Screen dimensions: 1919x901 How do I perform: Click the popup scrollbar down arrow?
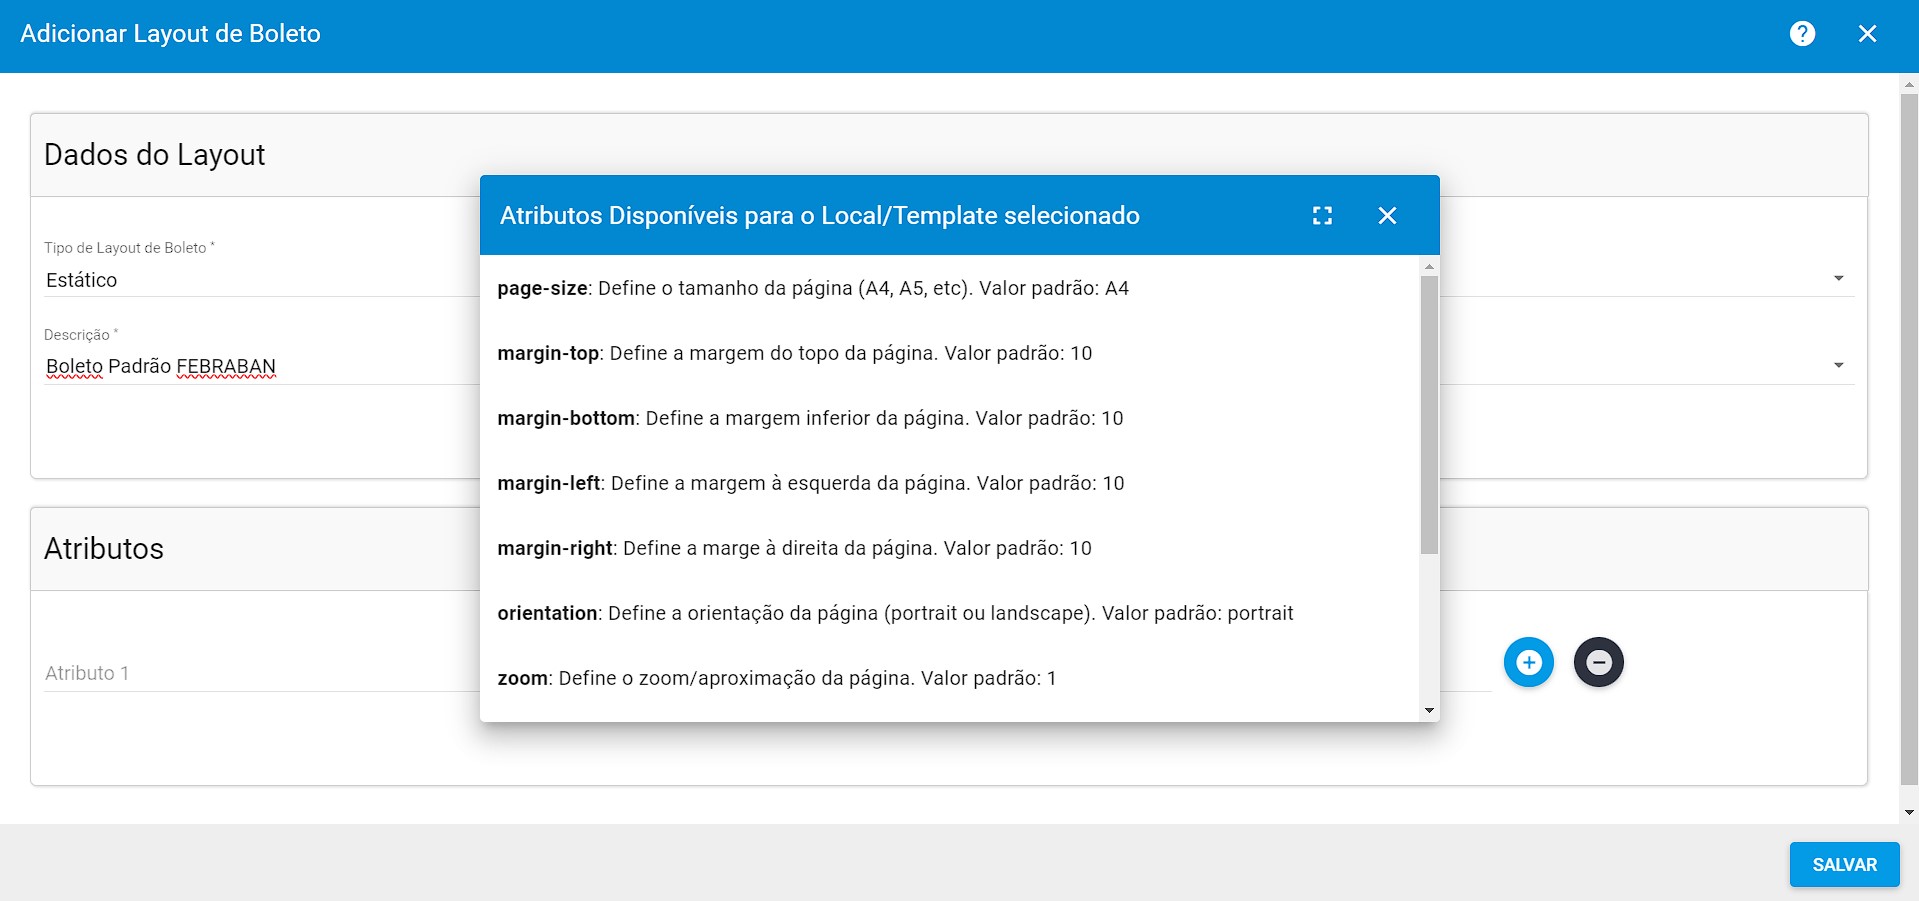pos(1429,710)
